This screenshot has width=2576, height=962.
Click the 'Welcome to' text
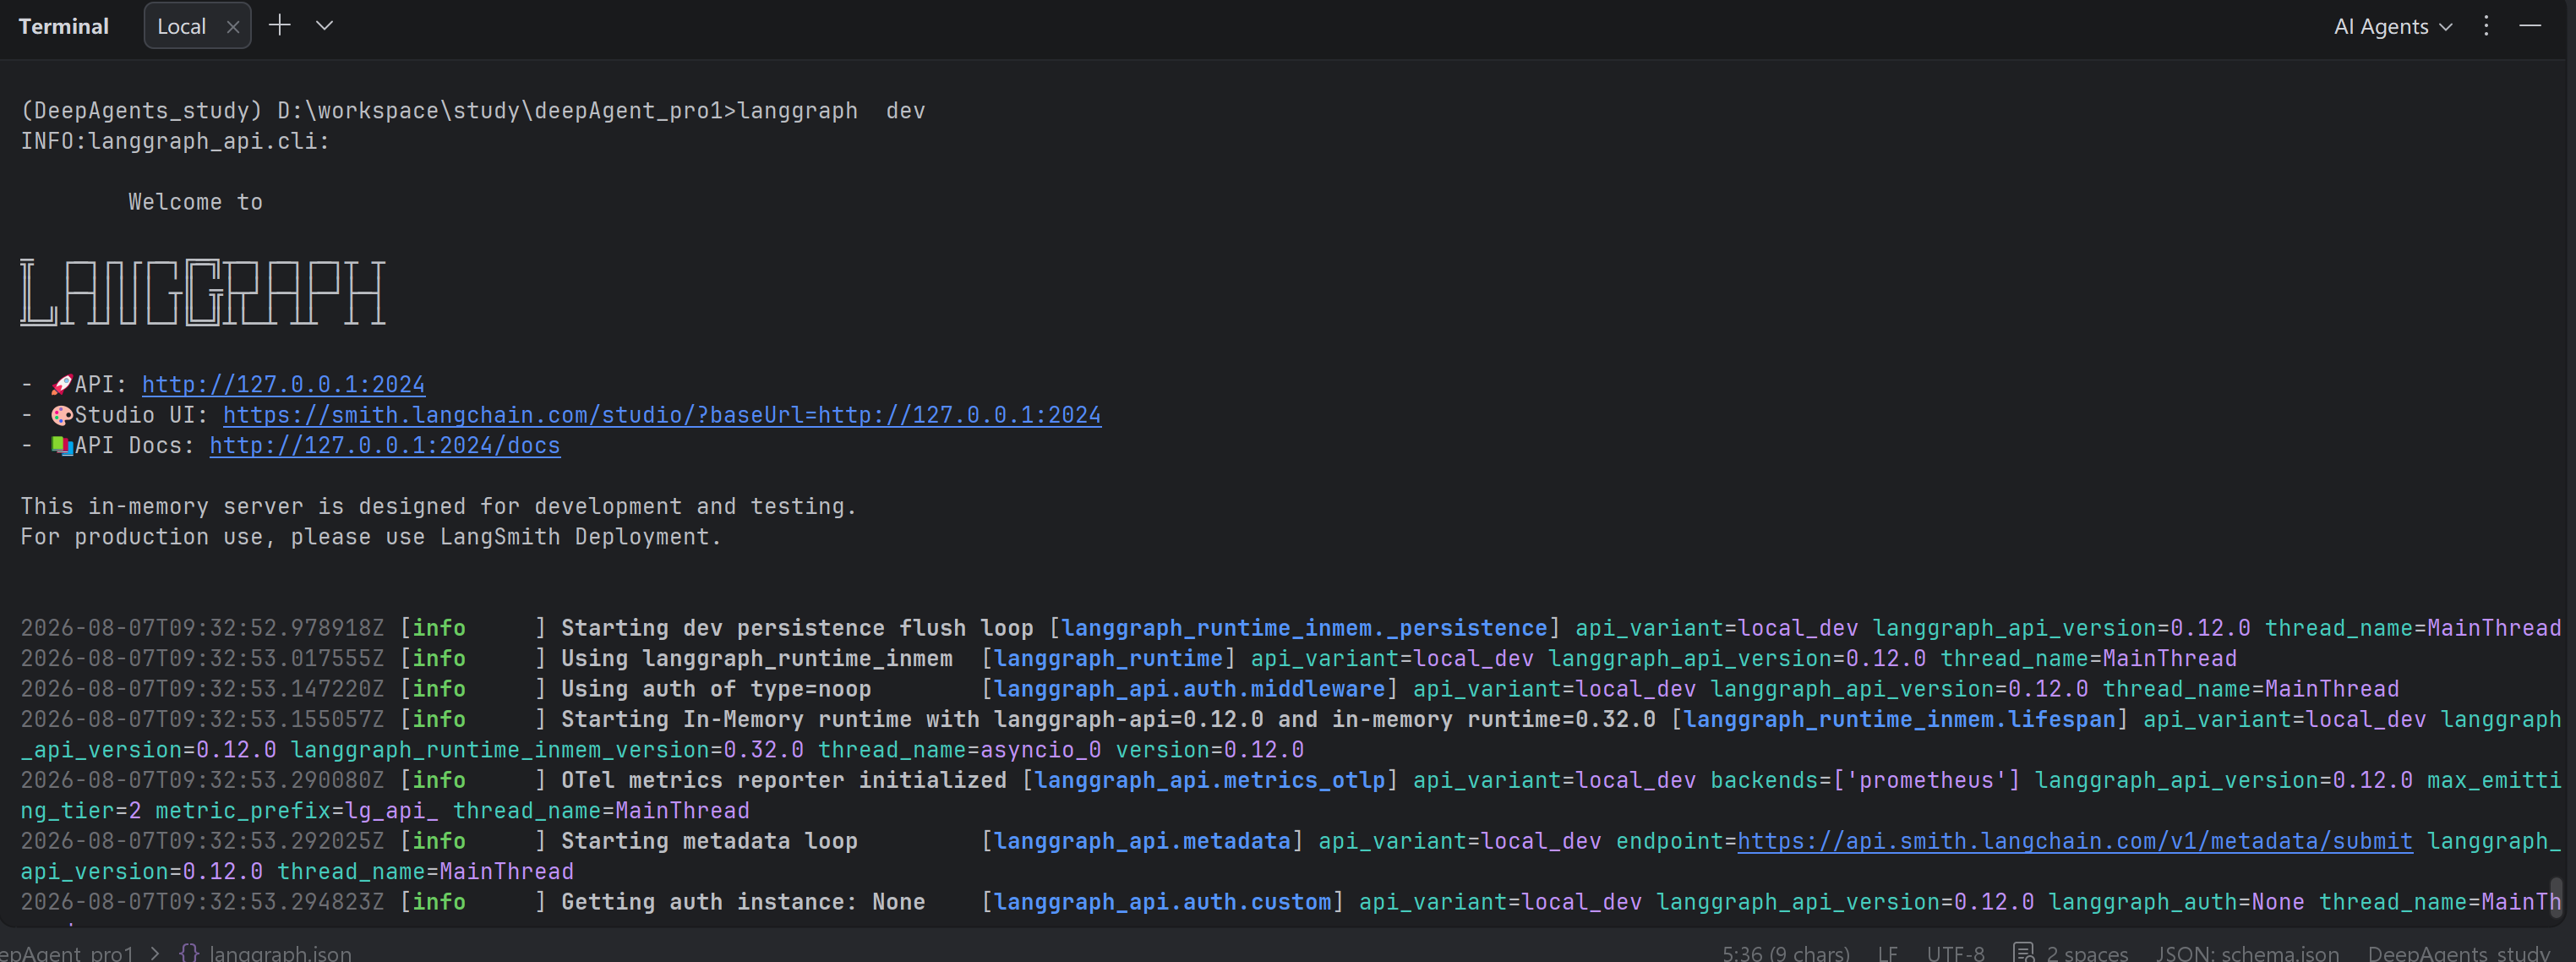click(x=195, y=202)
